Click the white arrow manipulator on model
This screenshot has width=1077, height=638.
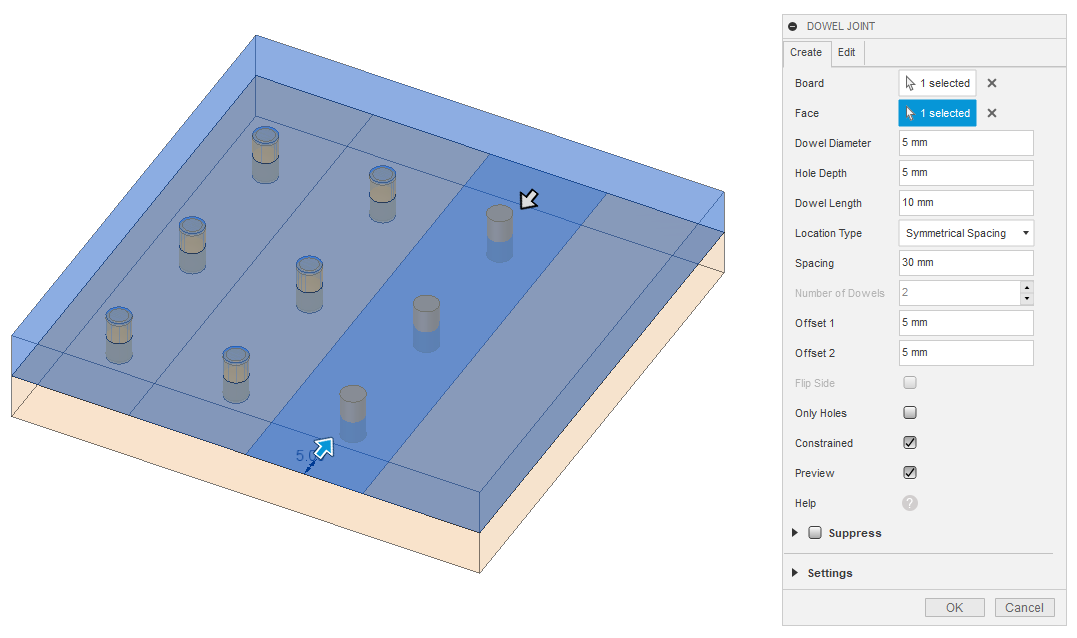(x=528, y=200)
